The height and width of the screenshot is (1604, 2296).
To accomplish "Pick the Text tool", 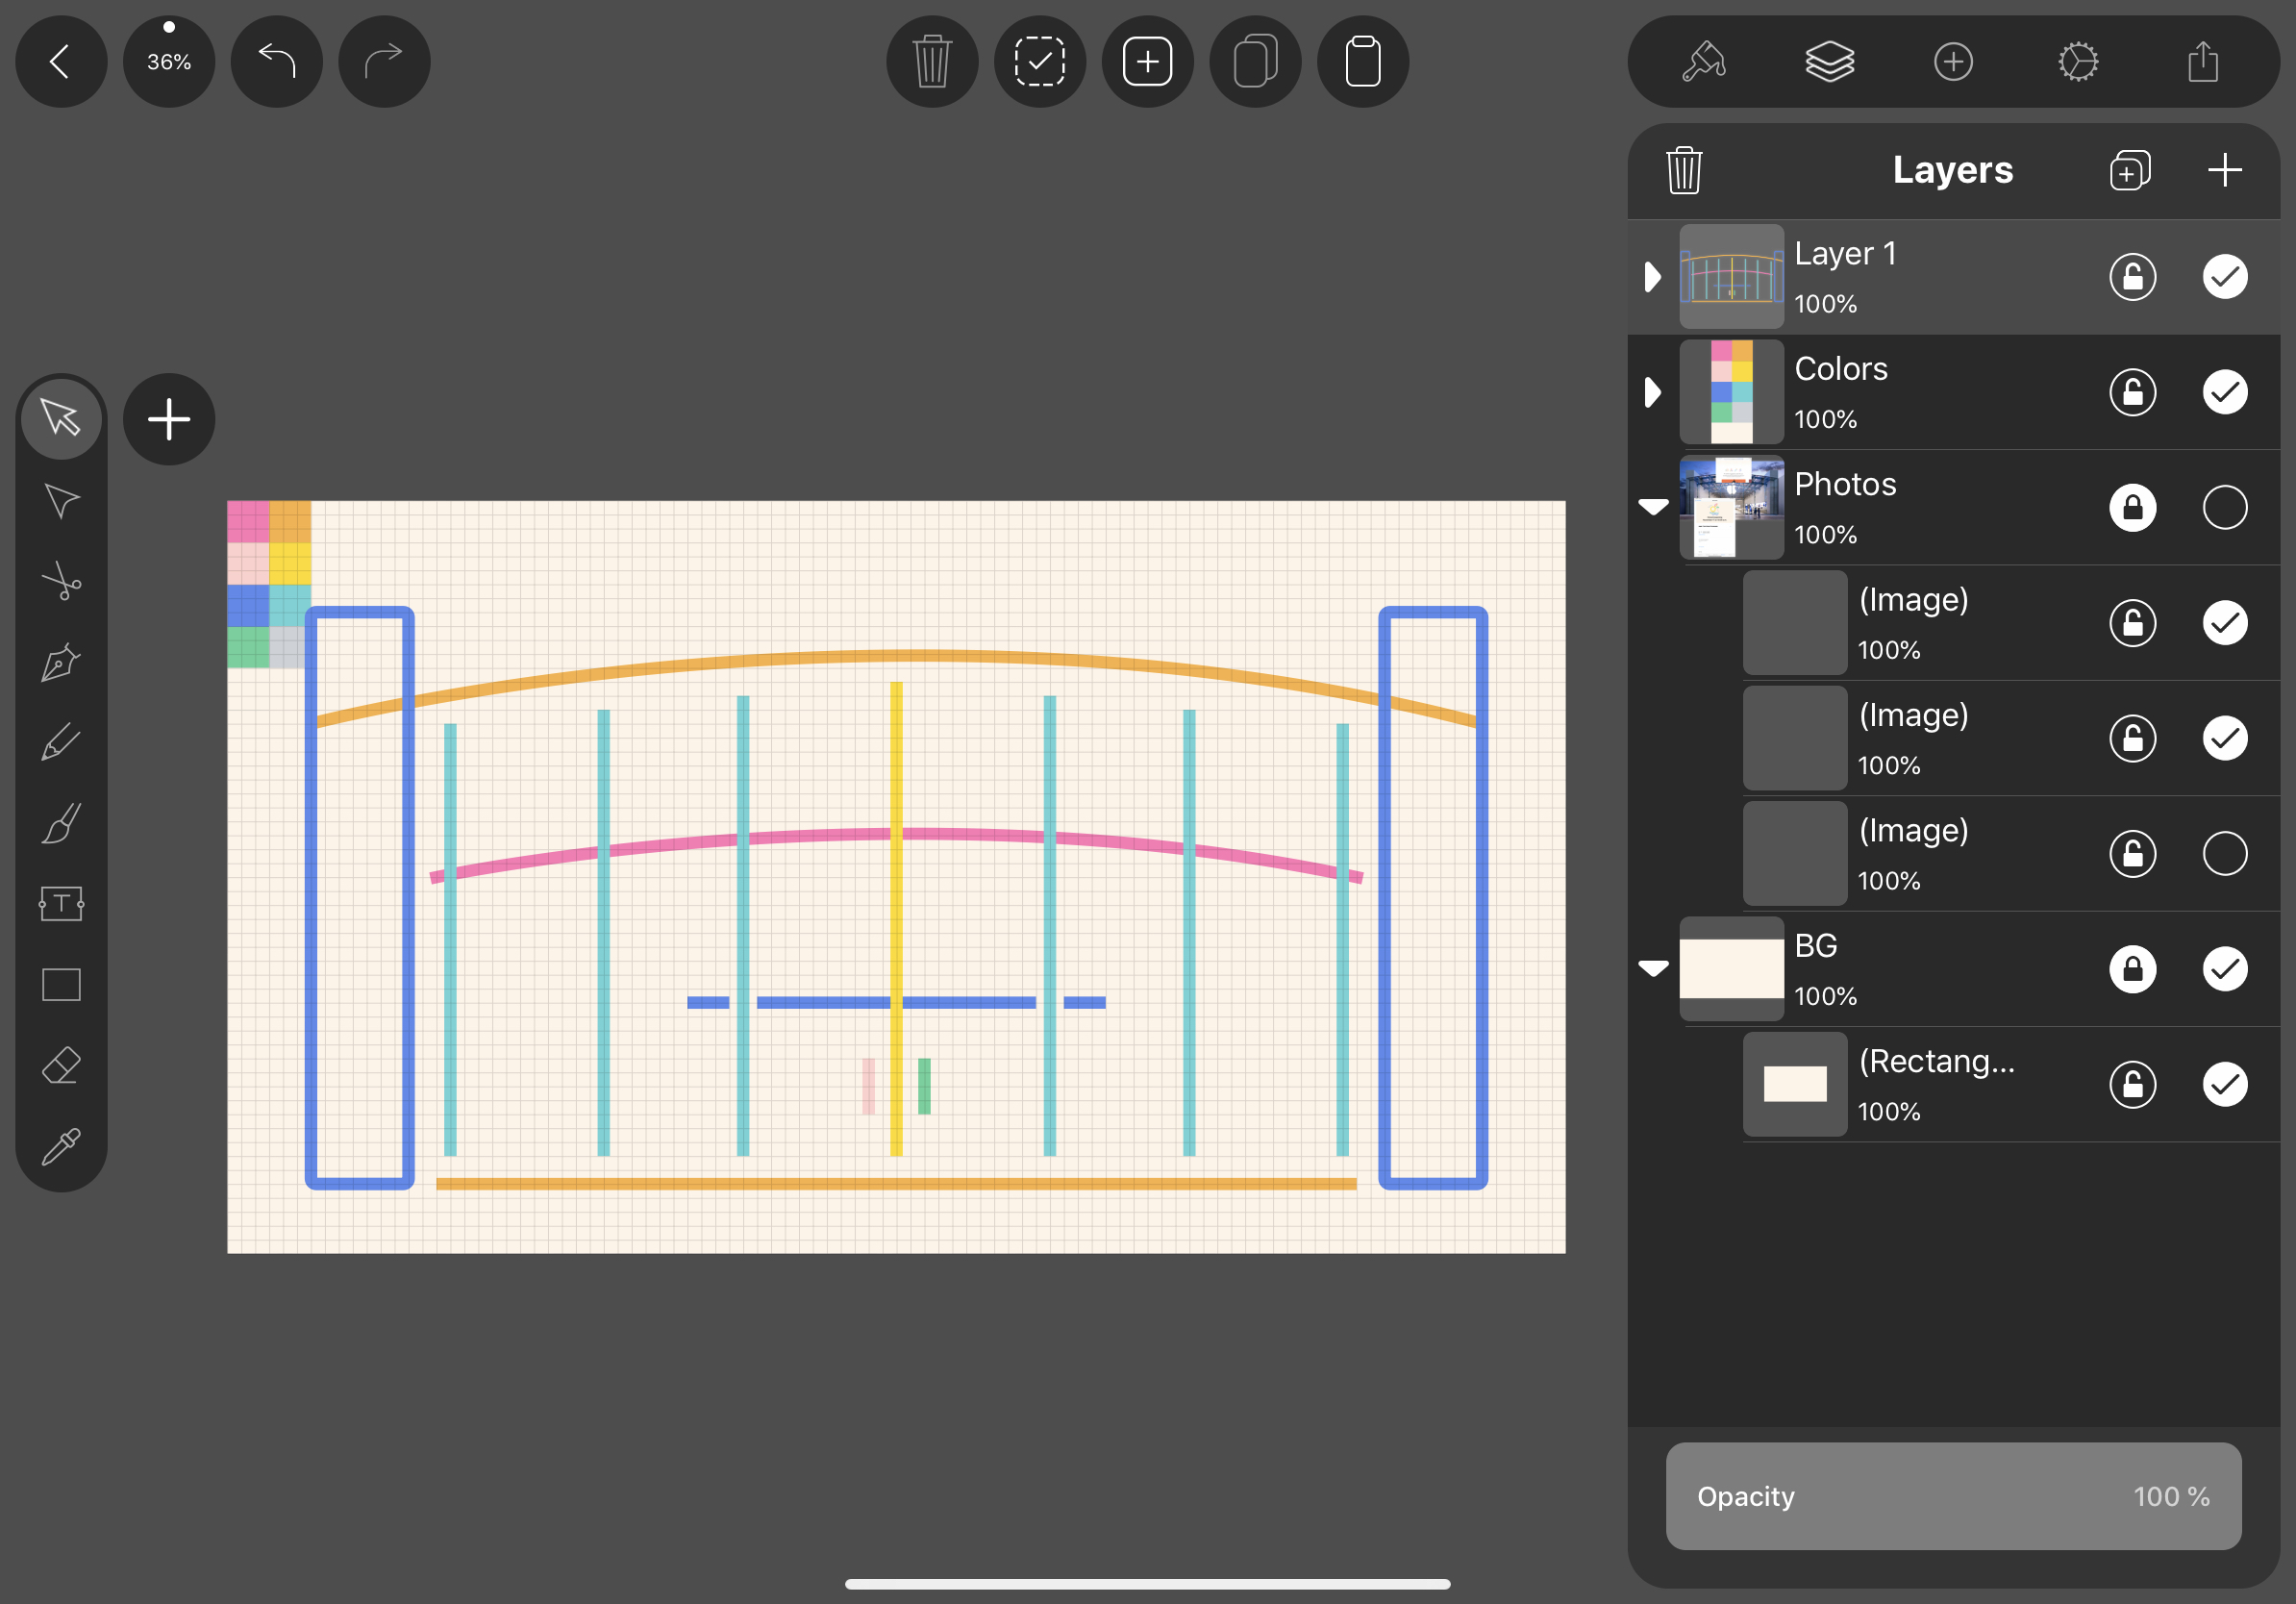I will coord(61,904).
